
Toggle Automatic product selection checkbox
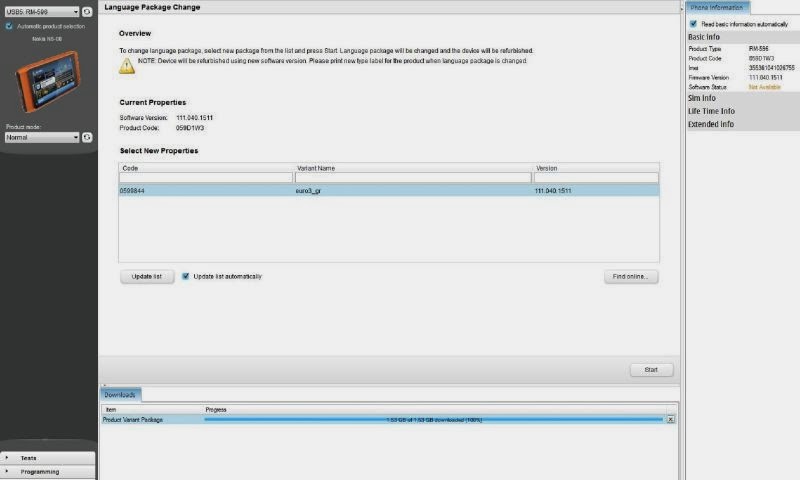pos(9,26)
